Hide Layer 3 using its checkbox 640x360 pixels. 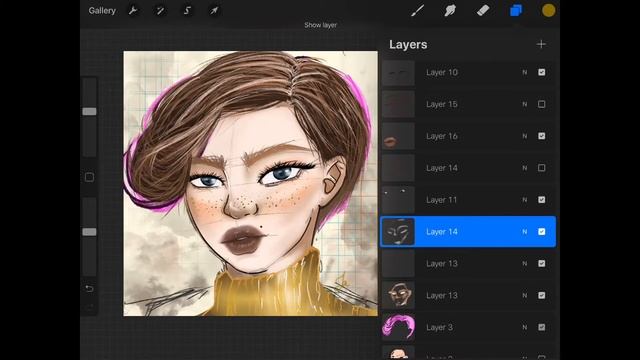coord(542,327)
